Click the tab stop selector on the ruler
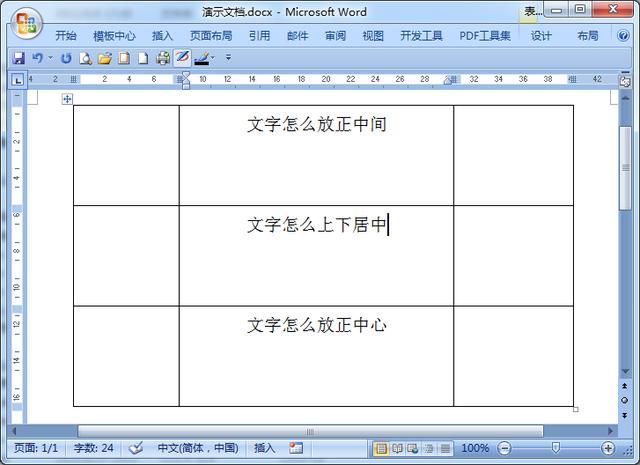 coord(18,80)
